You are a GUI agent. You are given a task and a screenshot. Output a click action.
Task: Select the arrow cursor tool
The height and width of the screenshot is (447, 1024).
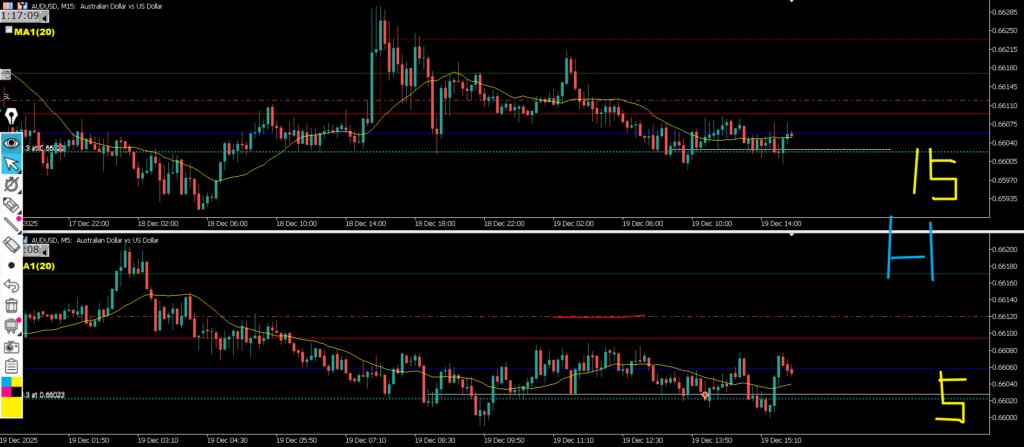11,164
